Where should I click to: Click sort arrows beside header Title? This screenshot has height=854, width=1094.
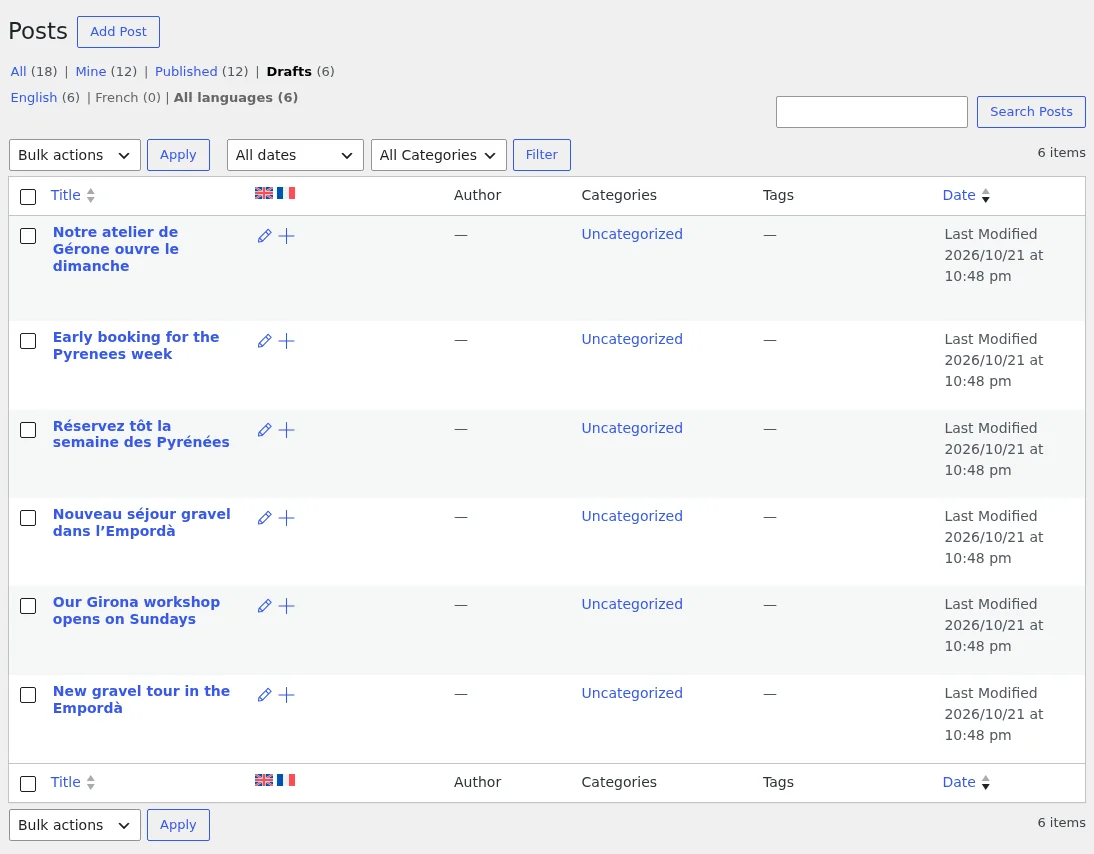91,195
